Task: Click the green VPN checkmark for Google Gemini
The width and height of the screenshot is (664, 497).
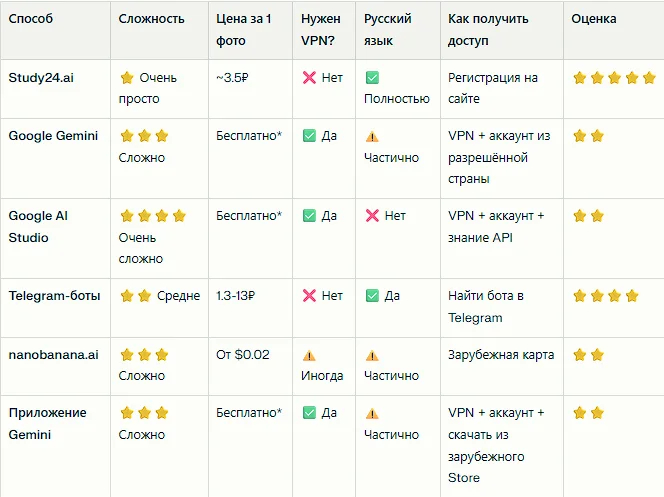Action: tap(309, 136)
